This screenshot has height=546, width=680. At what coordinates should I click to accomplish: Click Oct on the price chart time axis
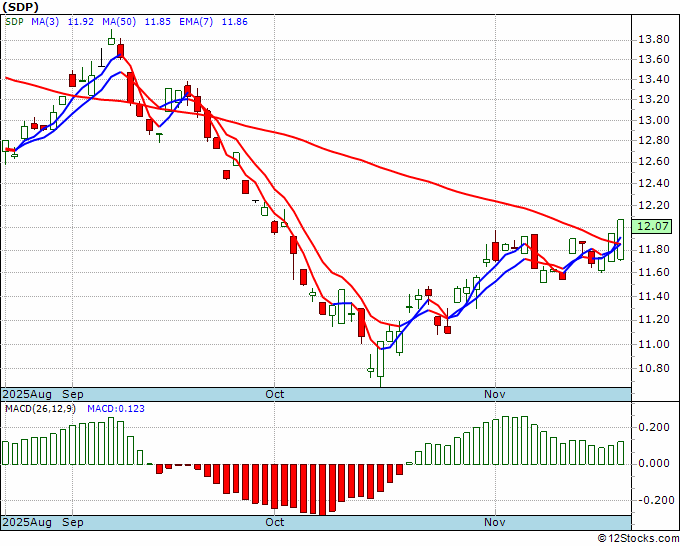[x=275, y=394]
